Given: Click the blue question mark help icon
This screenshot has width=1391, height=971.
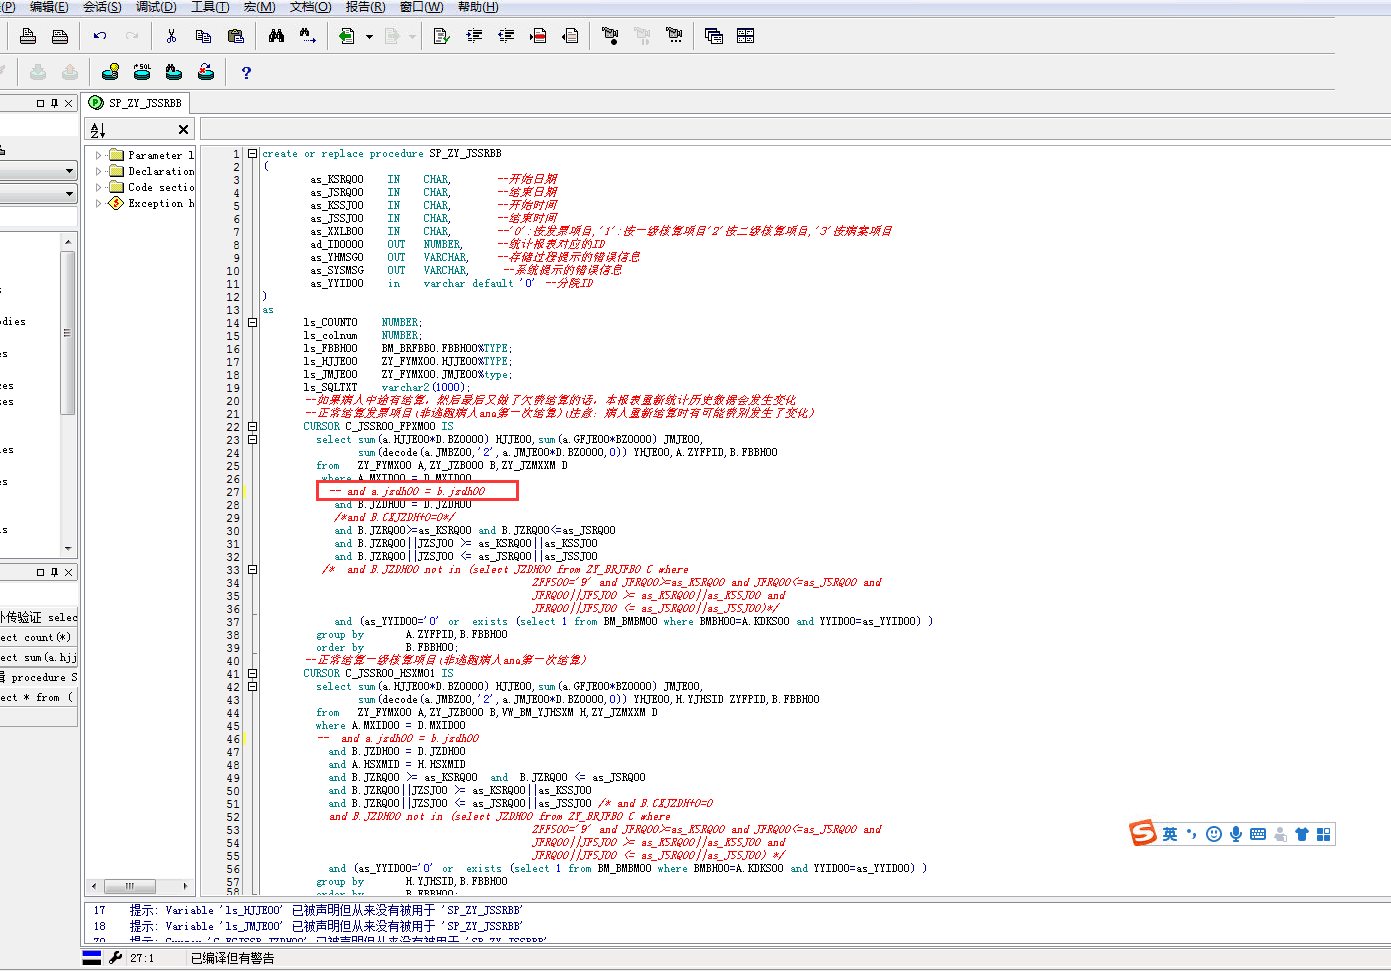Looking at the screenshot, I should tap(246, 72).
